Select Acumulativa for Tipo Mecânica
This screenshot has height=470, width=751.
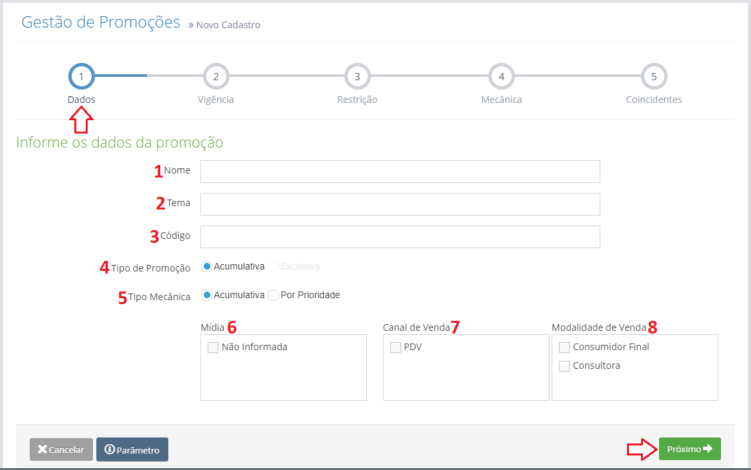click(206, 295)
